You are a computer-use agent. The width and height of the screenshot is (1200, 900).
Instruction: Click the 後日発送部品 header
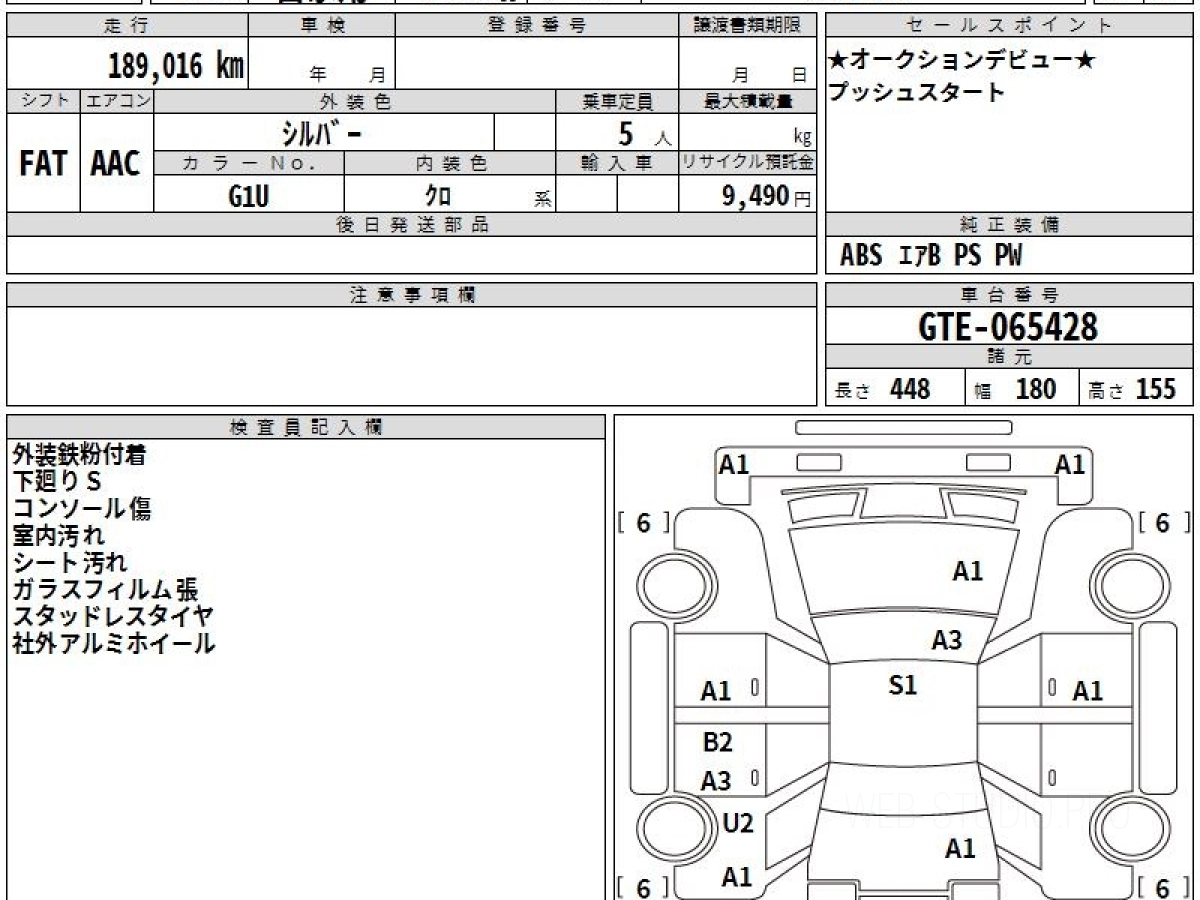412,225
